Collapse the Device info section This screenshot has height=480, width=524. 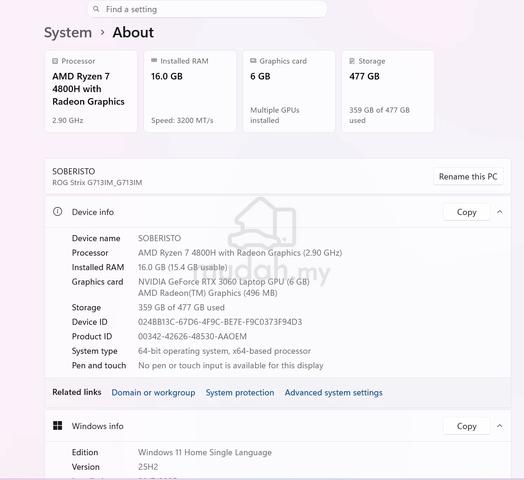click(x=500, y=212)
